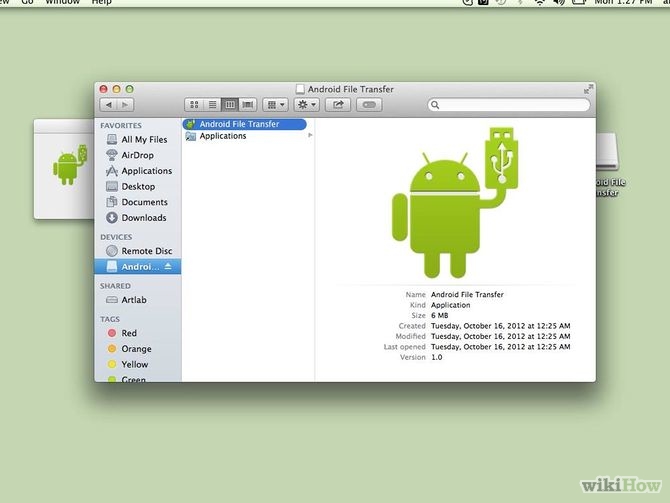The width and height of the screenshot is (670, 503).
Task: Open the Help menu
Action: 102,2
